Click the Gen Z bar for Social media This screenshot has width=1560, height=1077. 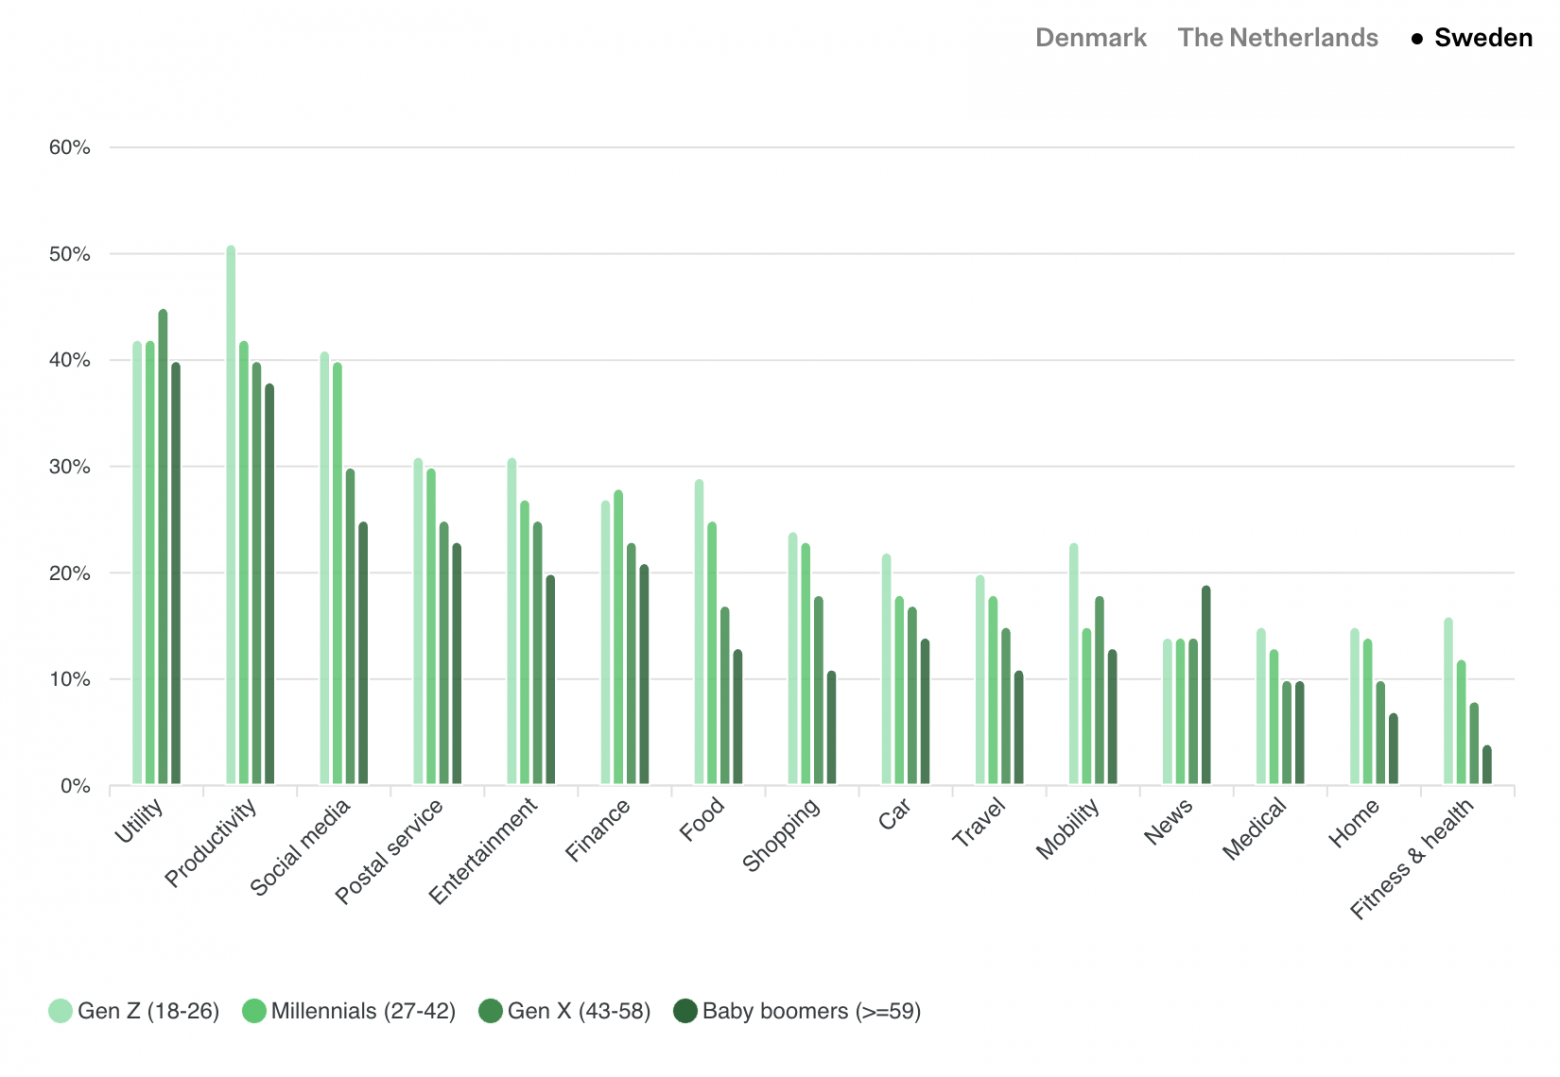pos(324,568)
